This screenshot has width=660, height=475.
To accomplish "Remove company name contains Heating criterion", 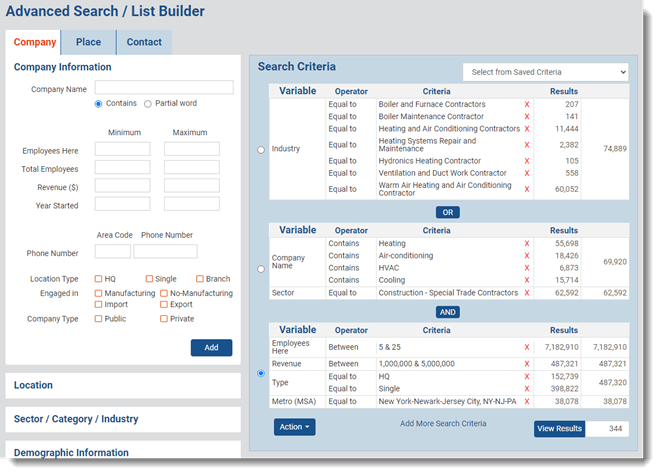I will (527, 243).
